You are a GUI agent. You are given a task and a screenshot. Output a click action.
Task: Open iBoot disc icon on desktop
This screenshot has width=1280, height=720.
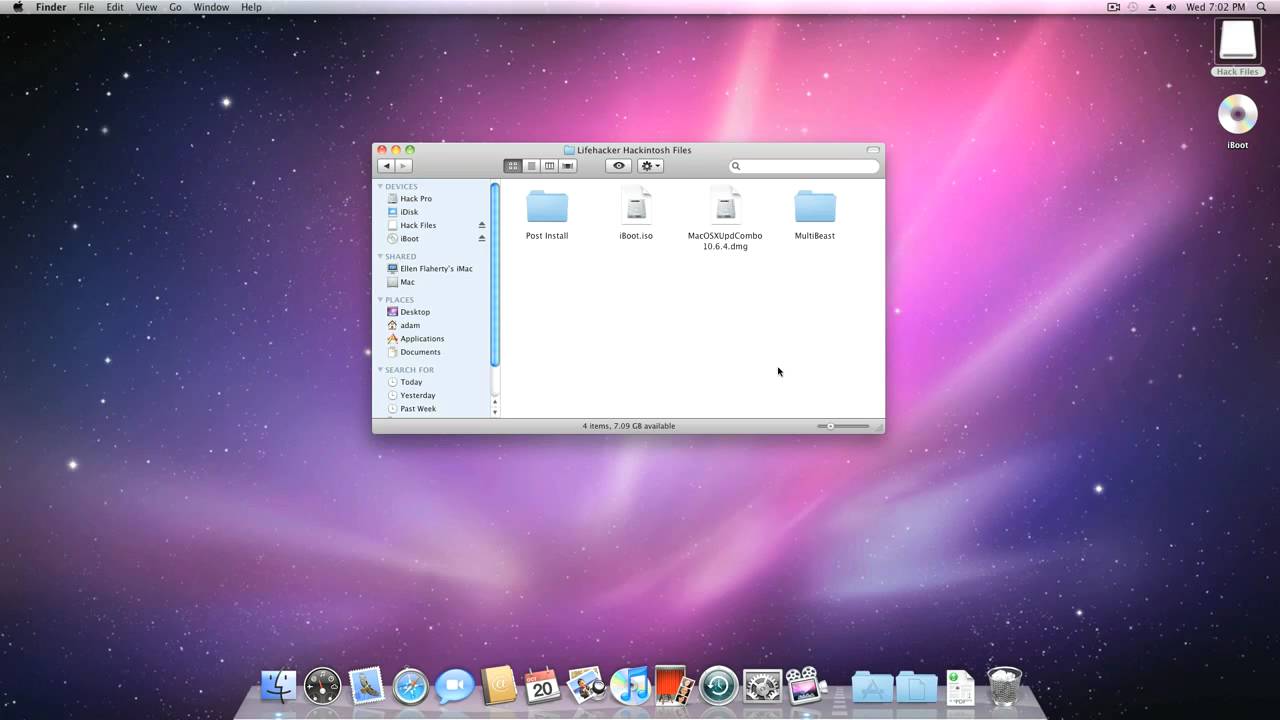coord(1237,115)
